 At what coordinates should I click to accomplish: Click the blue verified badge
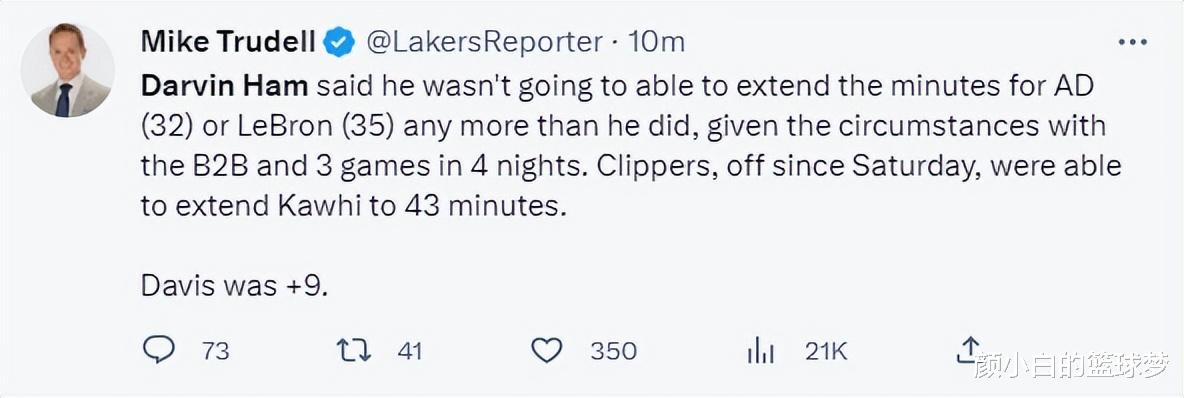[x=340, y=42]
